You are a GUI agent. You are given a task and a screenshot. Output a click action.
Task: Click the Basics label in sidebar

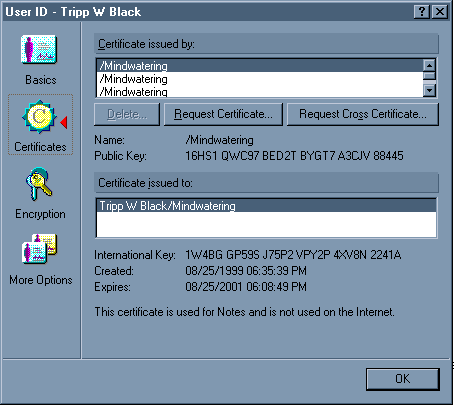point(41,80)
